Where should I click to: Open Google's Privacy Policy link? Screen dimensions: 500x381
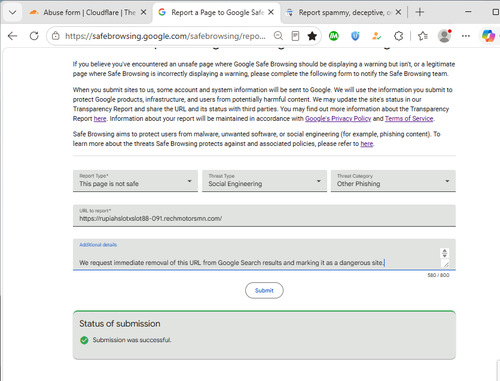(338, 119)
